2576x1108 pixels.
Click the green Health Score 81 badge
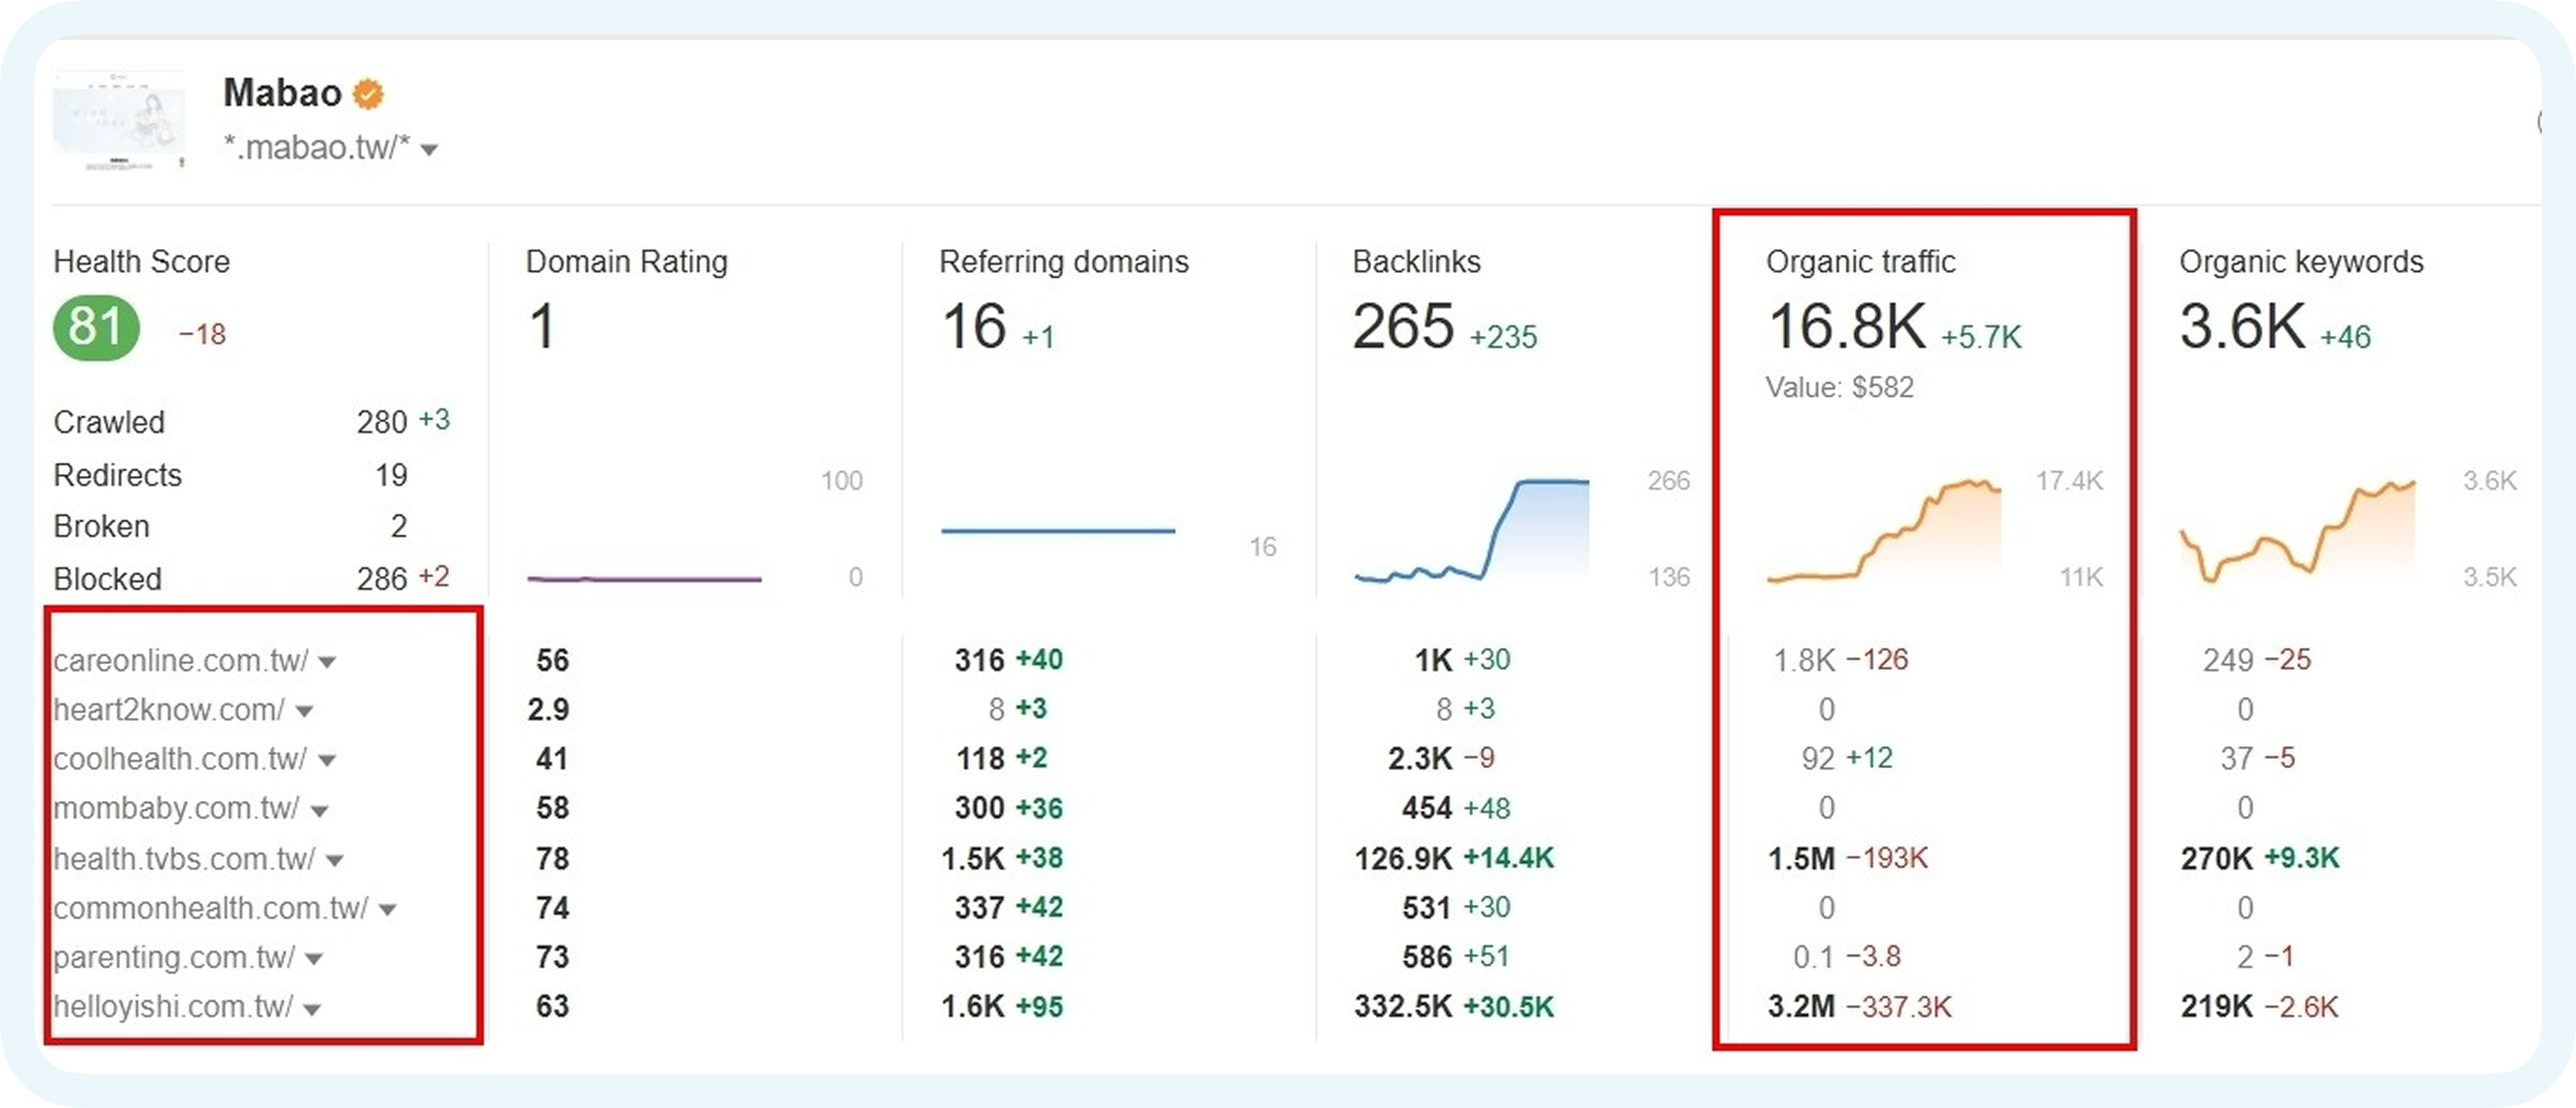pos(96,327)
